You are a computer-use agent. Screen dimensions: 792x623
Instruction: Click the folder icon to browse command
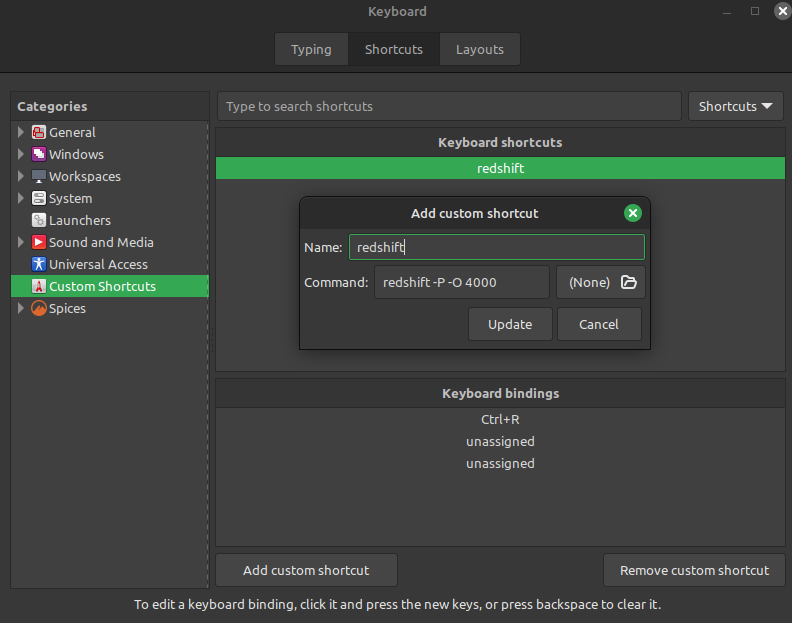click(628, 282)
